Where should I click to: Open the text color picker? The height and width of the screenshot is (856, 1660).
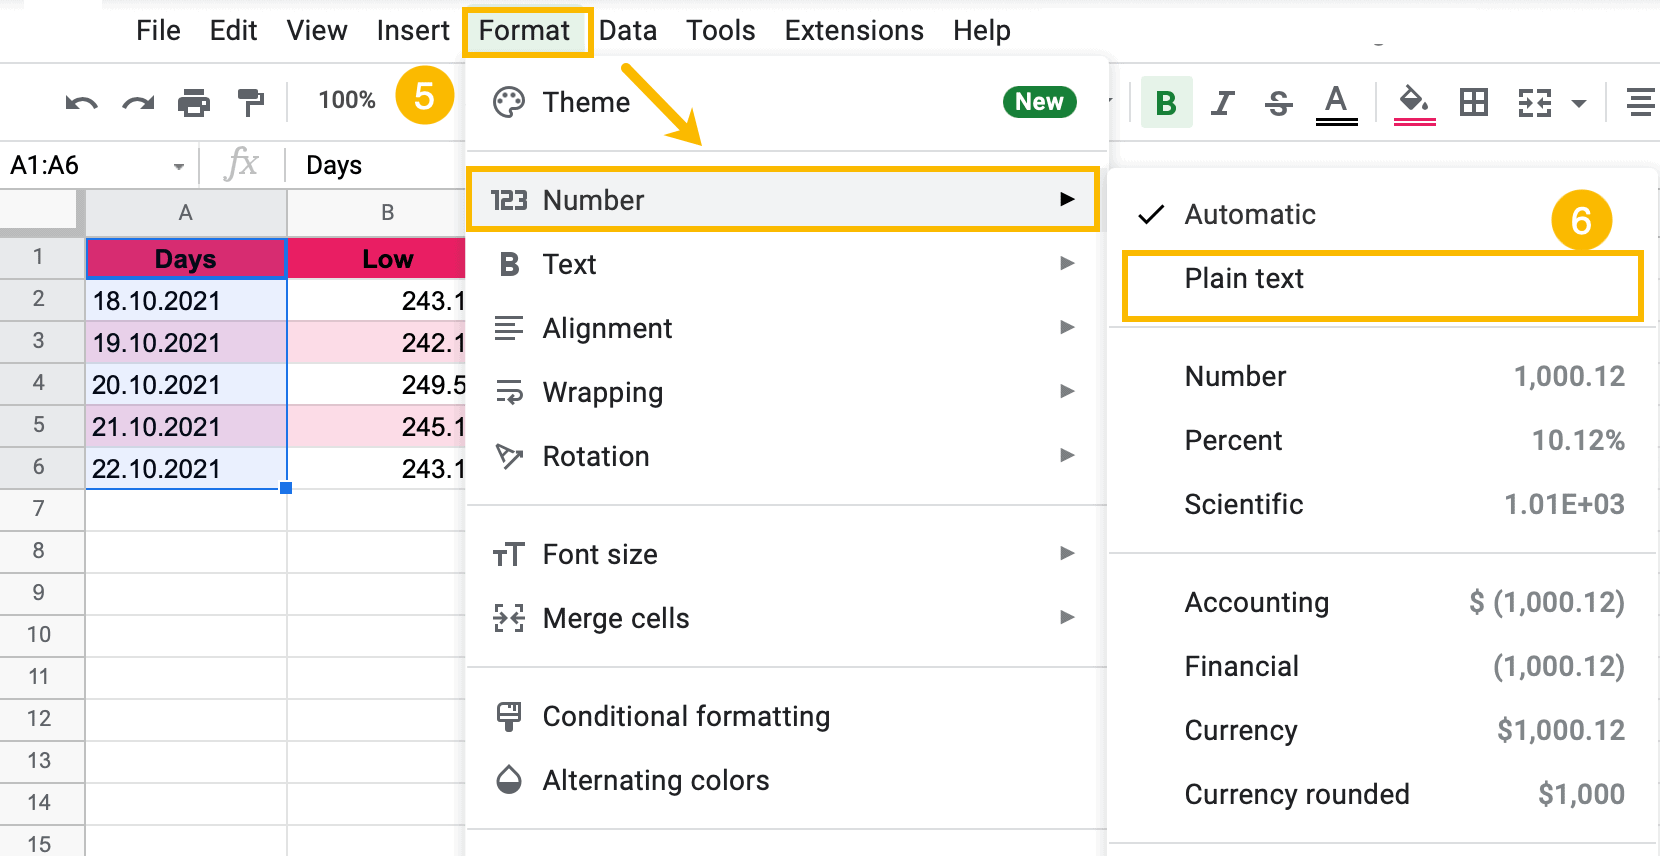coord(1336,104)
